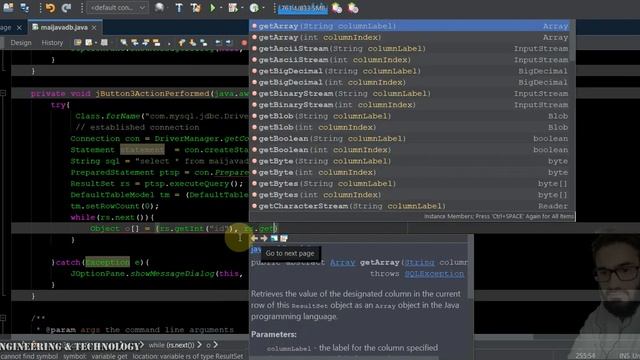
Task: Go to previous Javadoc page
Action: [254, 238]
